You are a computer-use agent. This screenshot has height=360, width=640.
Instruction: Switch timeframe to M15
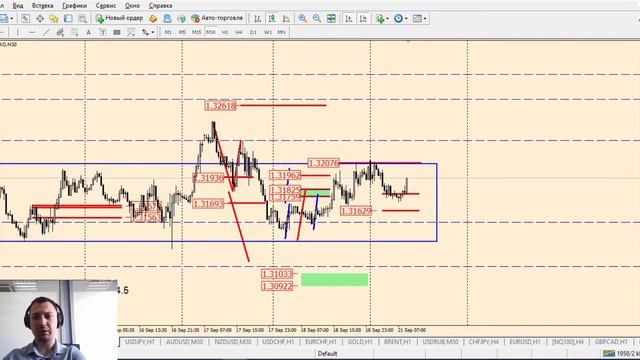point(196,32)
